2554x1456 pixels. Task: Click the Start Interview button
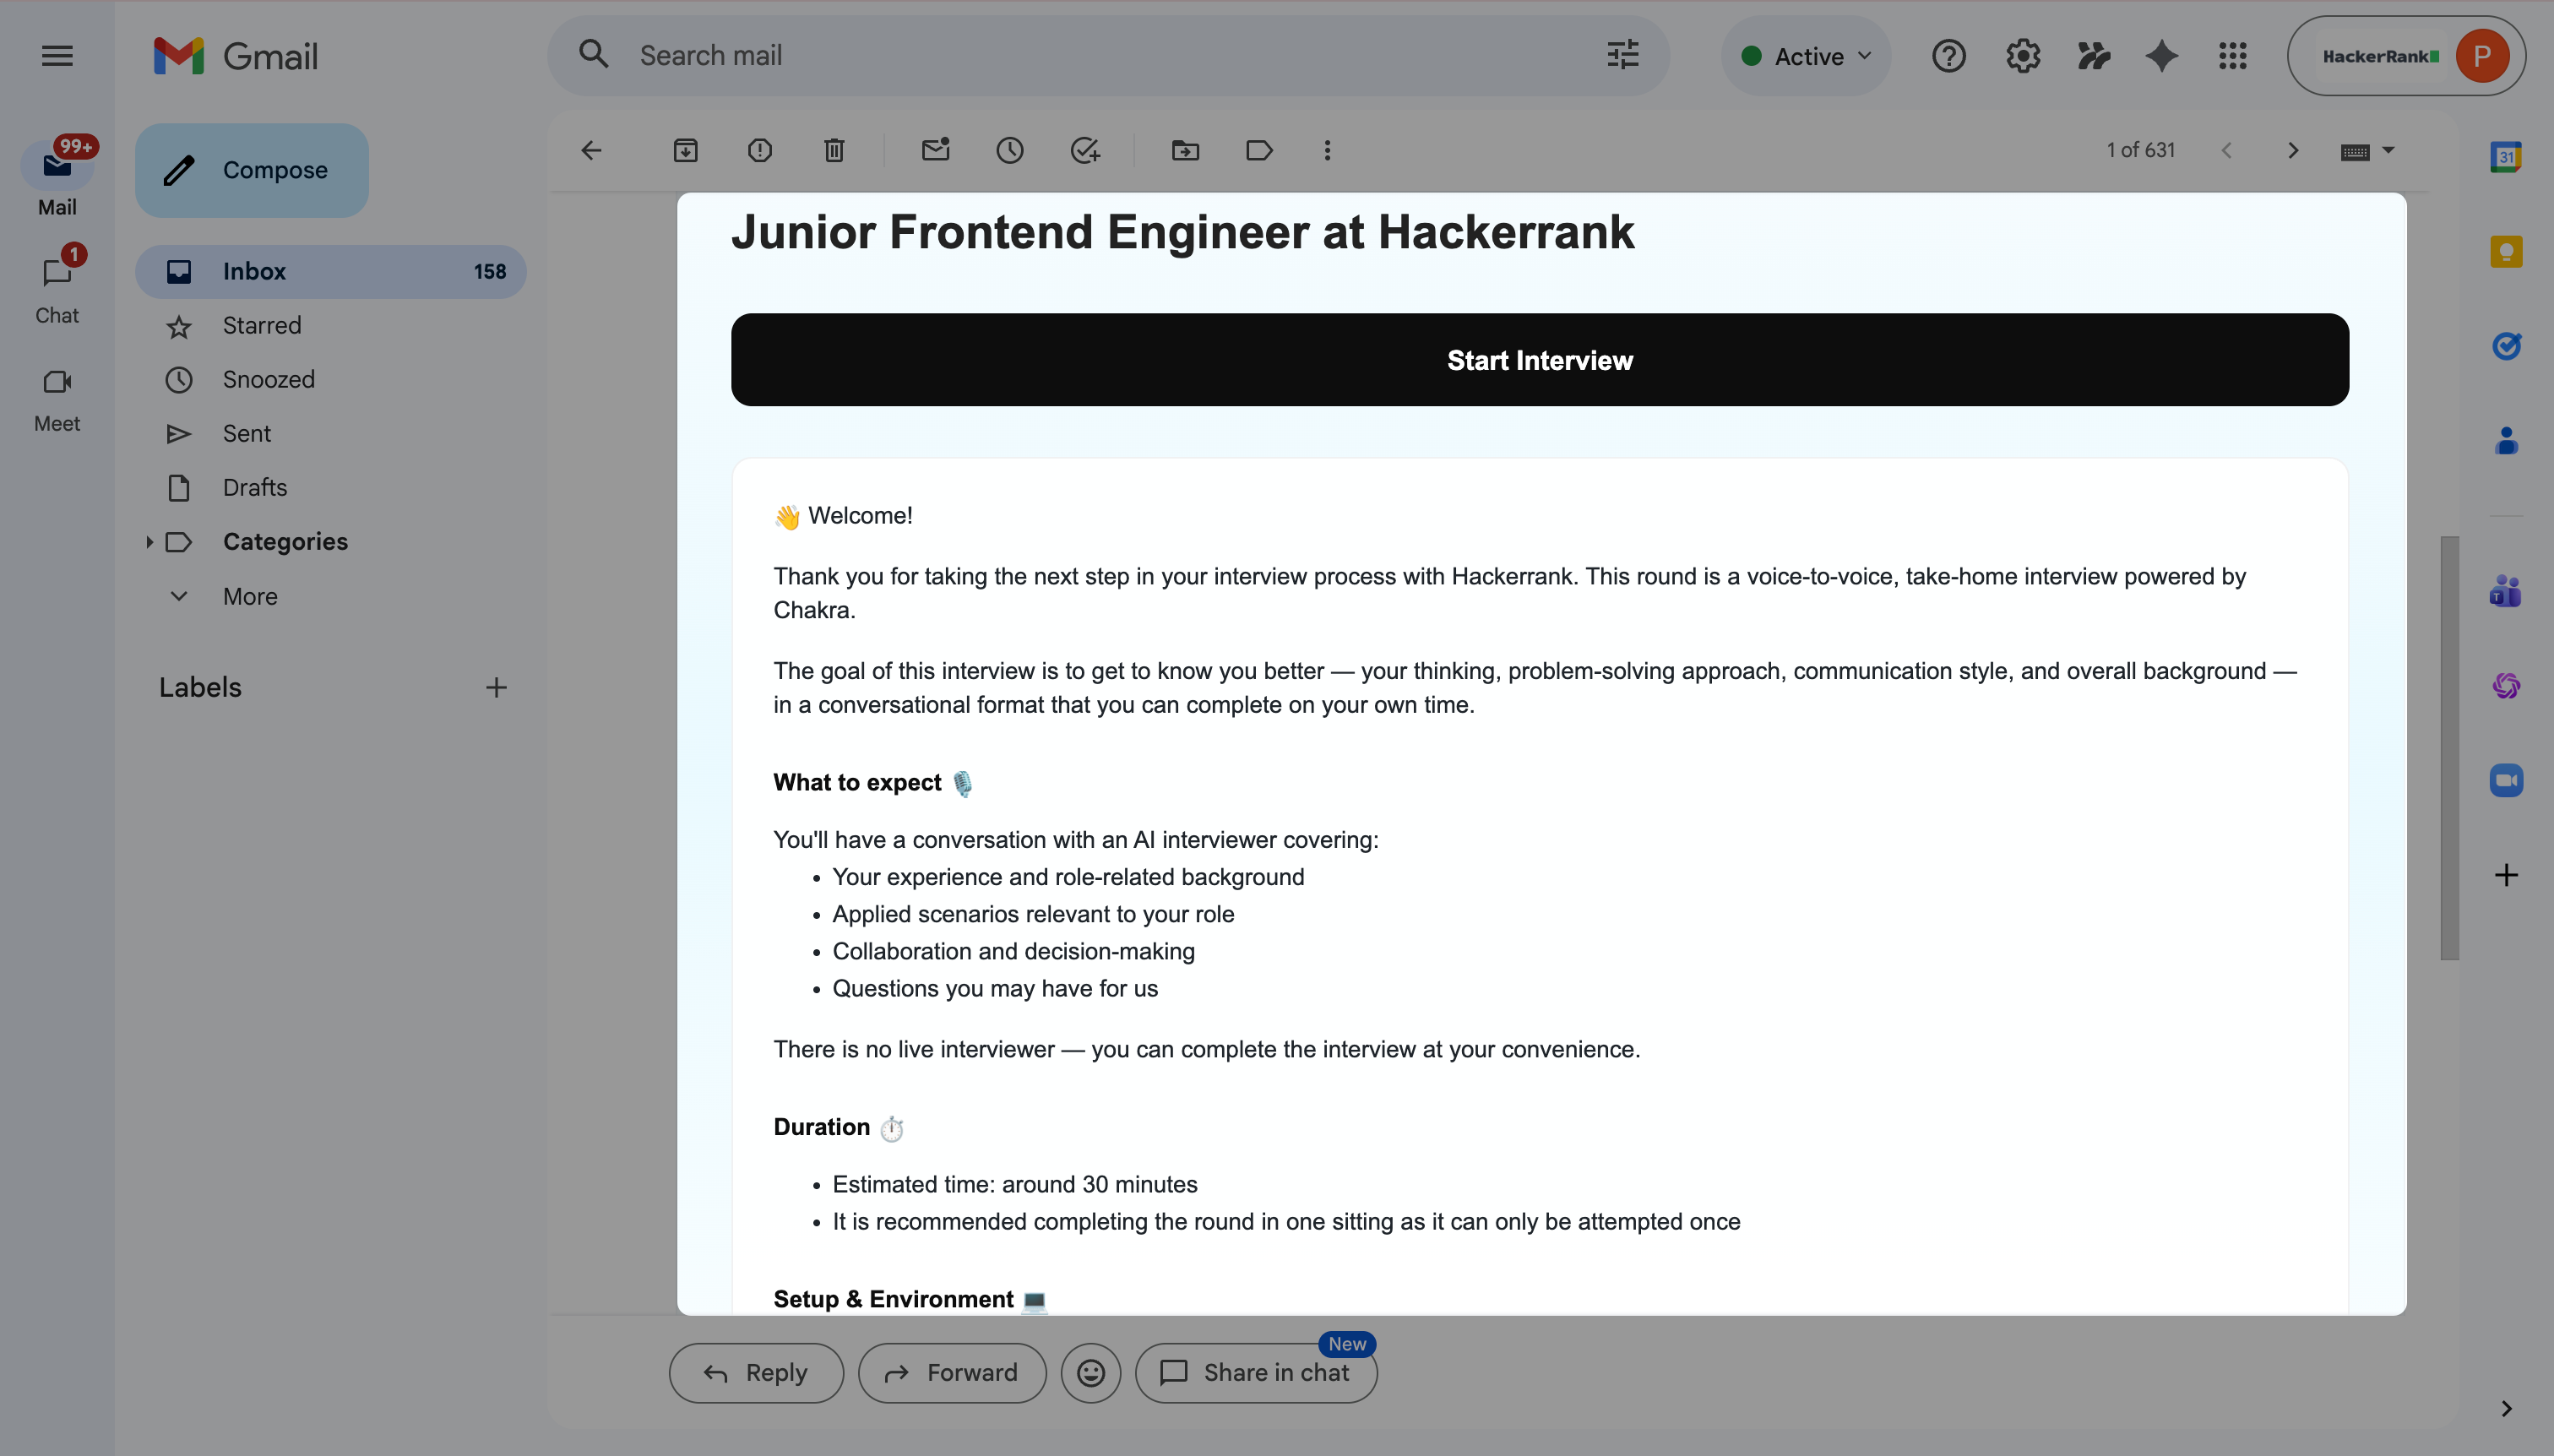1539,360
